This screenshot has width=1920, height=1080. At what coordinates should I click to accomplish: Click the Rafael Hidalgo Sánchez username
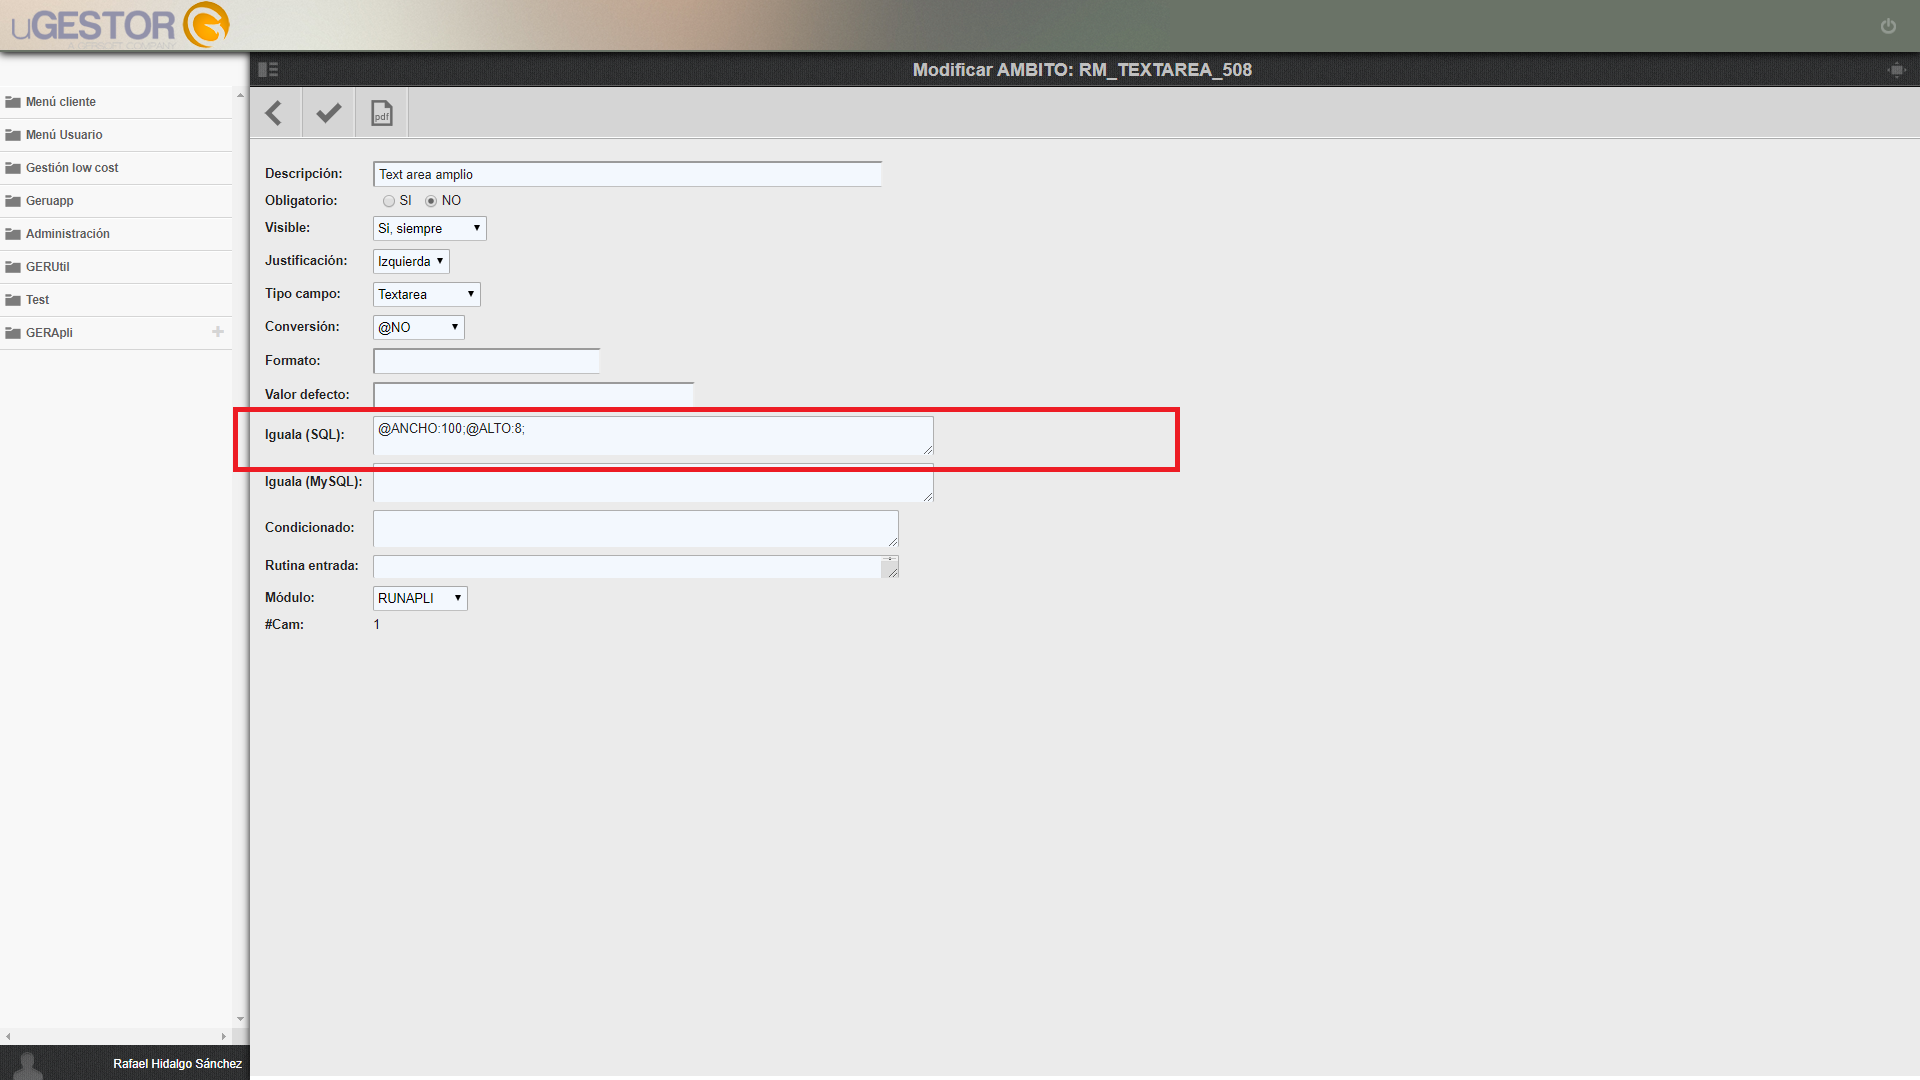coord(177,1064)
